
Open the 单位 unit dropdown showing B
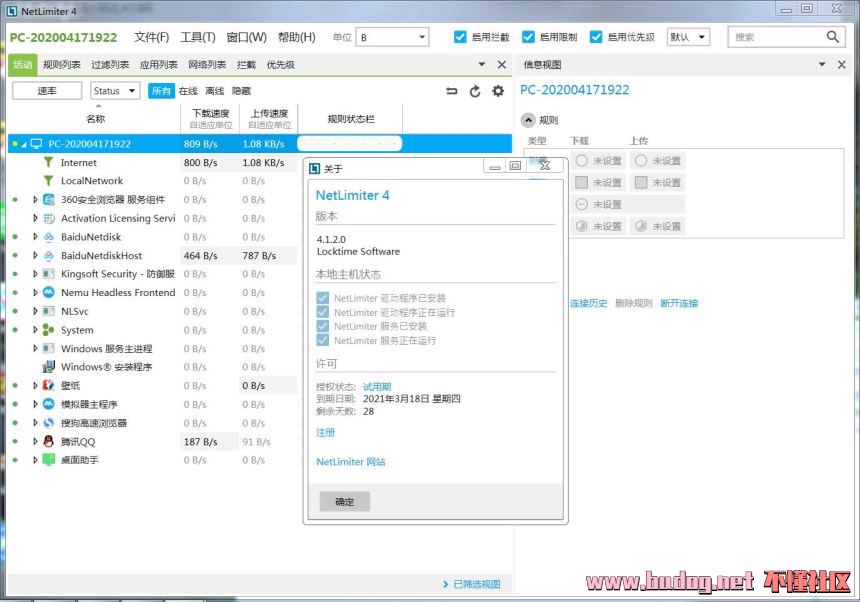pyautogui.click(x=392, y=37)
